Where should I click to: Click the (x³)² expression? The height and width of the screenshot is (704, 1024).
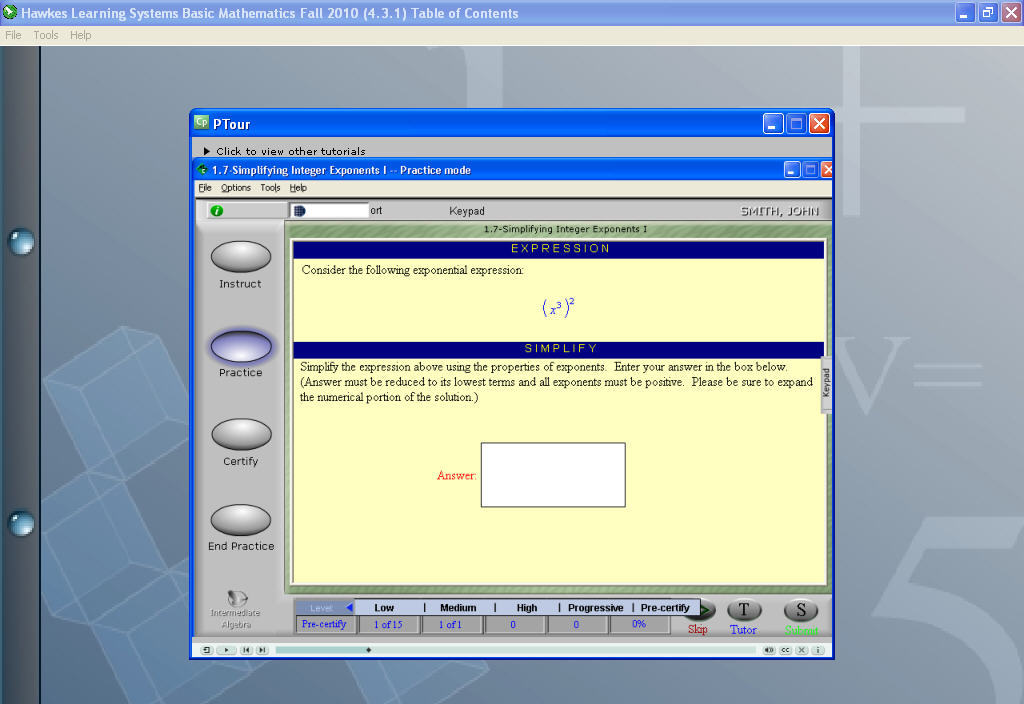558,306
